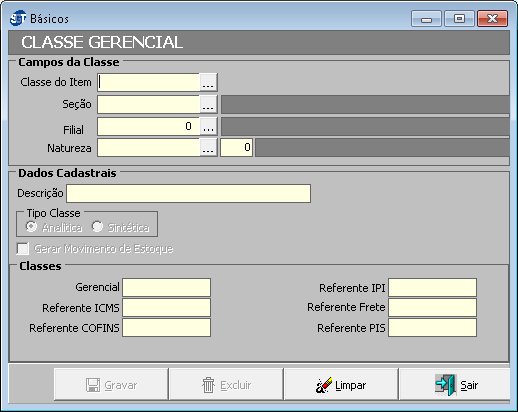Click the Gravar floppy disk icon
Screen dimensions: 518x412
(x=93, y=385)
